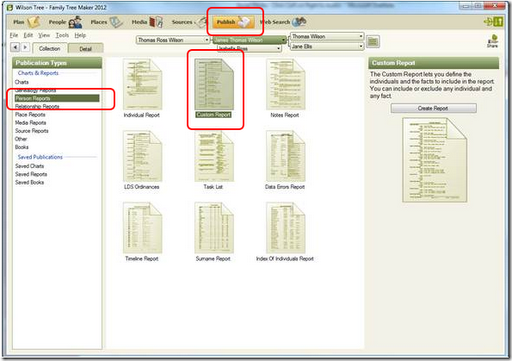Open Saved Books list
The width and height of the screenshot is (512, 361).
30,182
